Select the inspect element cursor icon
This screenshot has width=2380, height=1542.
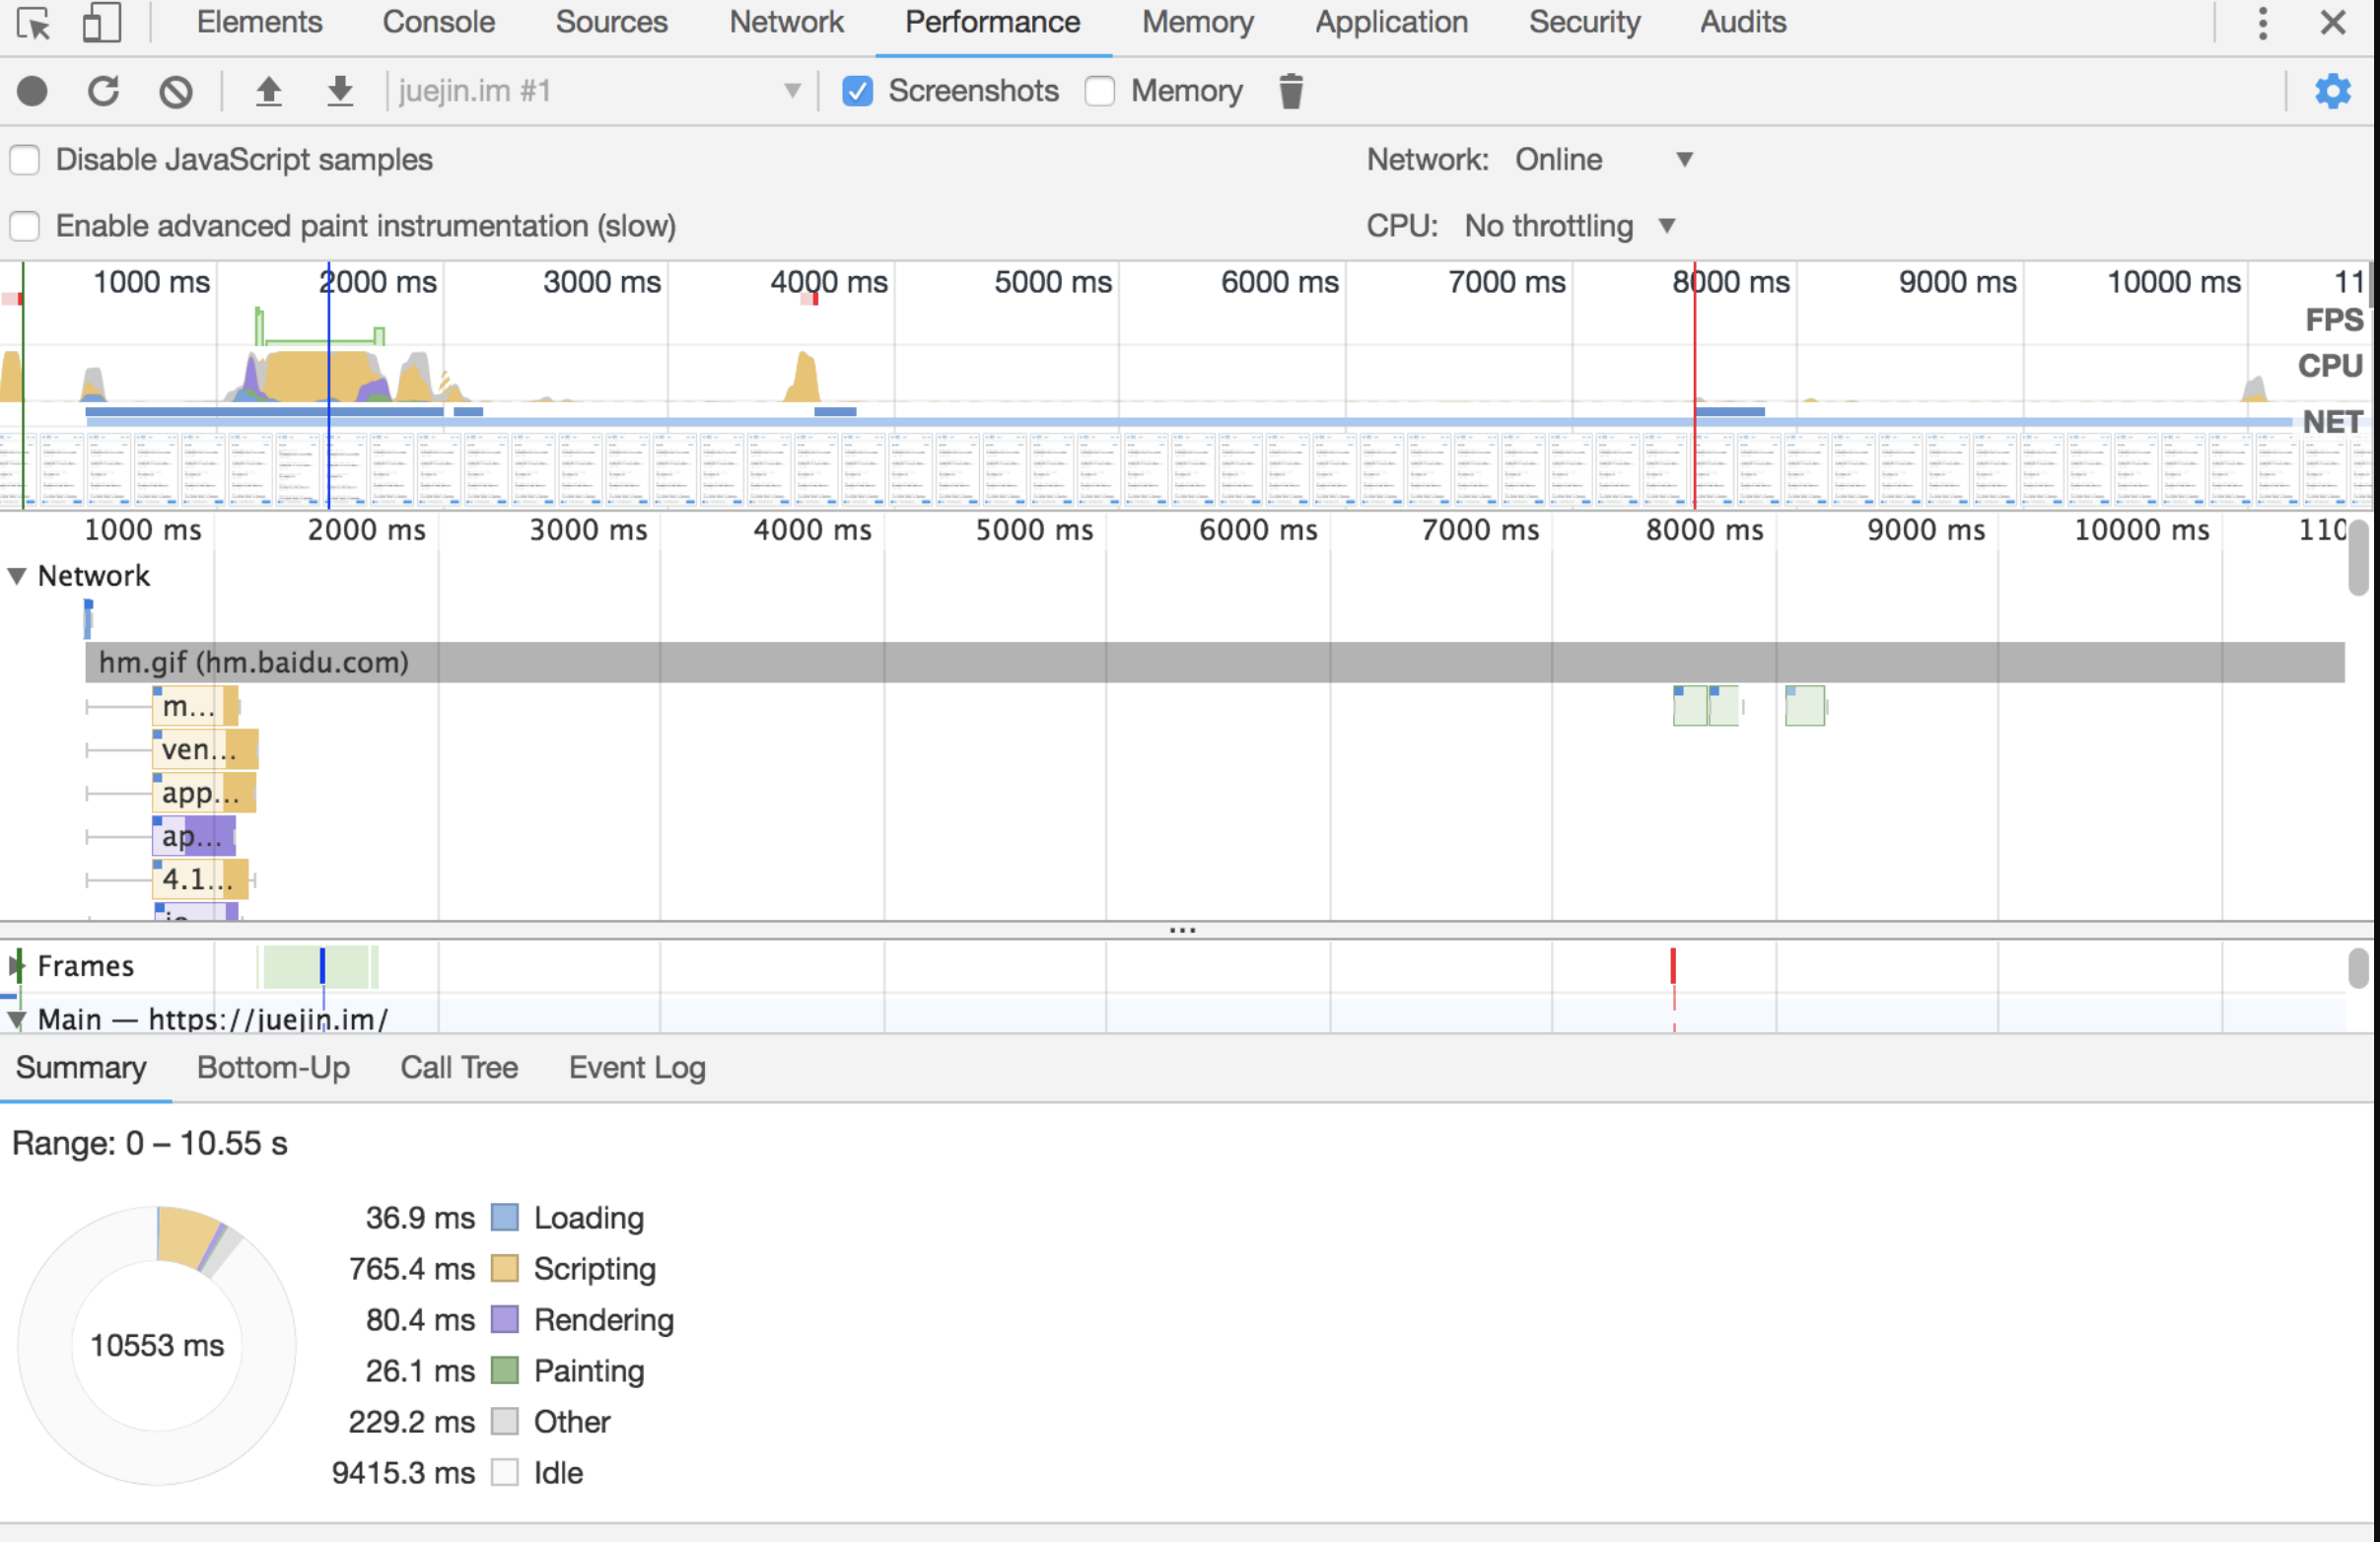pyautogui.click(x=34, y=22)
